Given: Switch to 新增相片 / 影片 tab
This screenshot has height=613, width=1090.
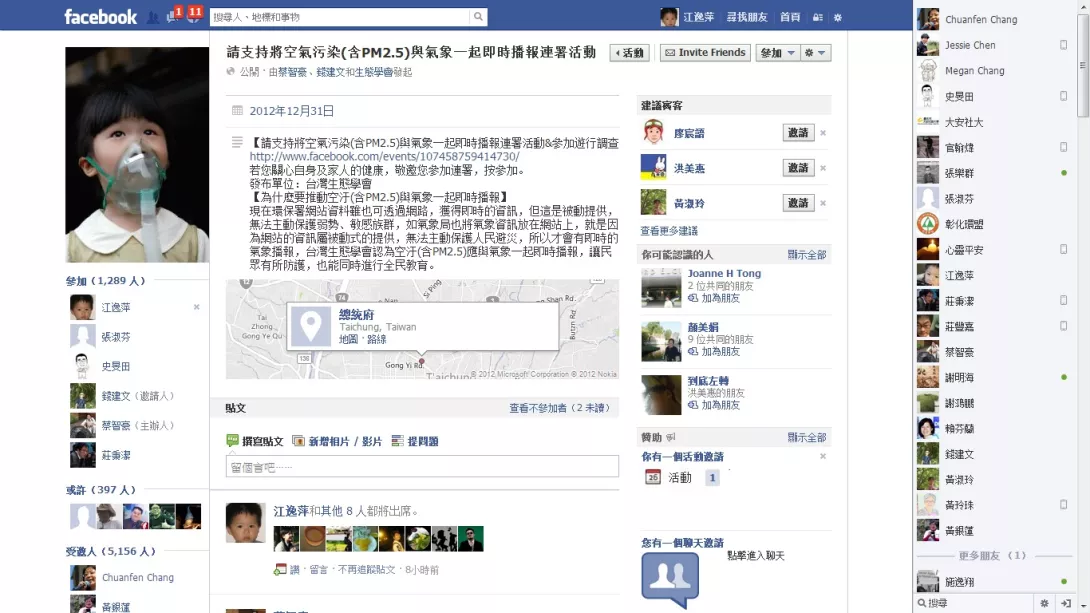Looking at the screenshot, I should point(337,441).
